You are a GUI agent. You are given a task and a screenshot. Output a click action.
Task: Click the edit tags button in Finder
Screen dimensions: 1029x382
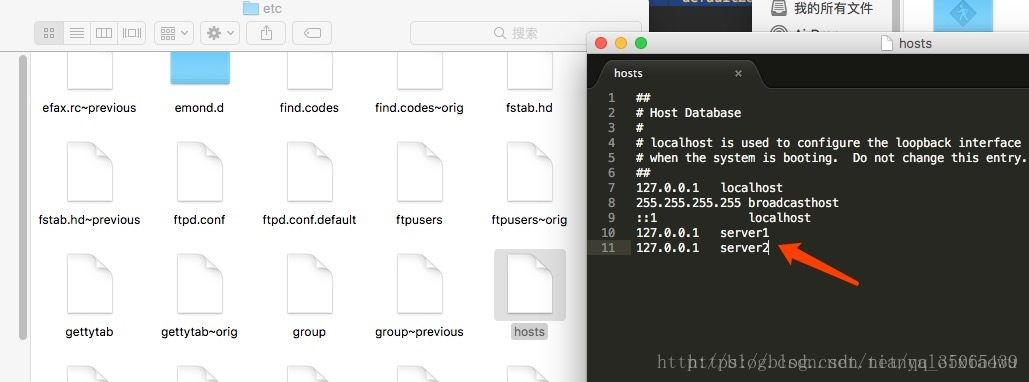[312, 33]
